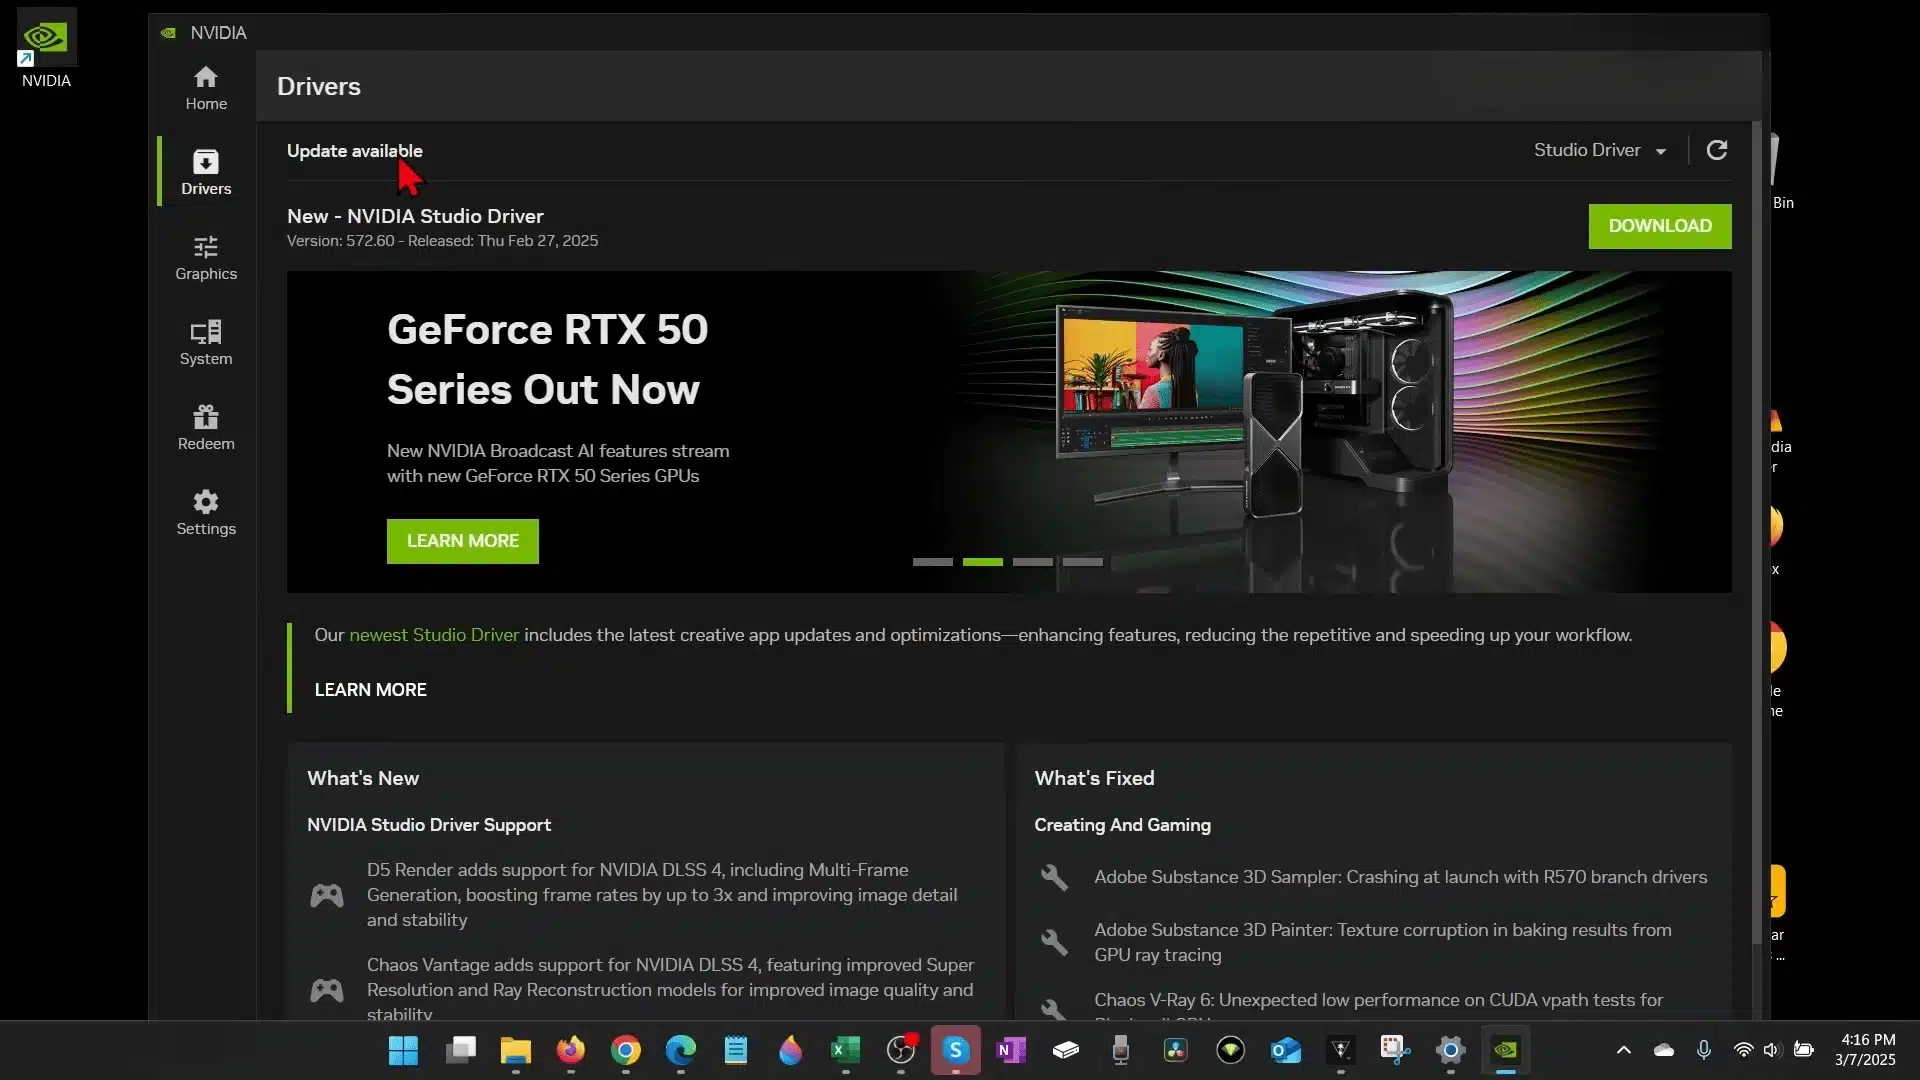Viewport: 1920px width, 1080px height.
Task: Open Task View from the taskbar
Action: pyautogui.click(x=461, y=1050)
